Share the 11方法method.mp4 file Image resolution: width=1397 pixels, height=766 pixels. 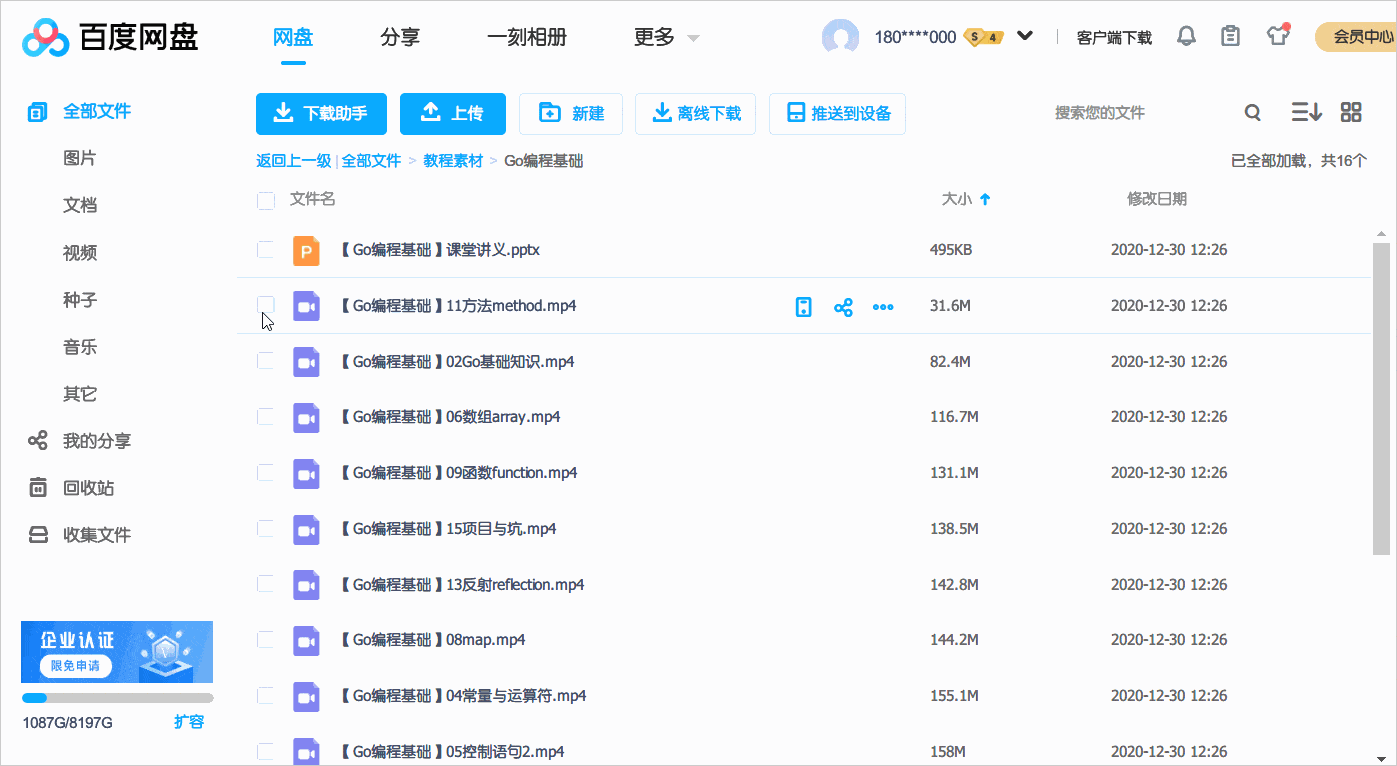click(x=843, y=307)
